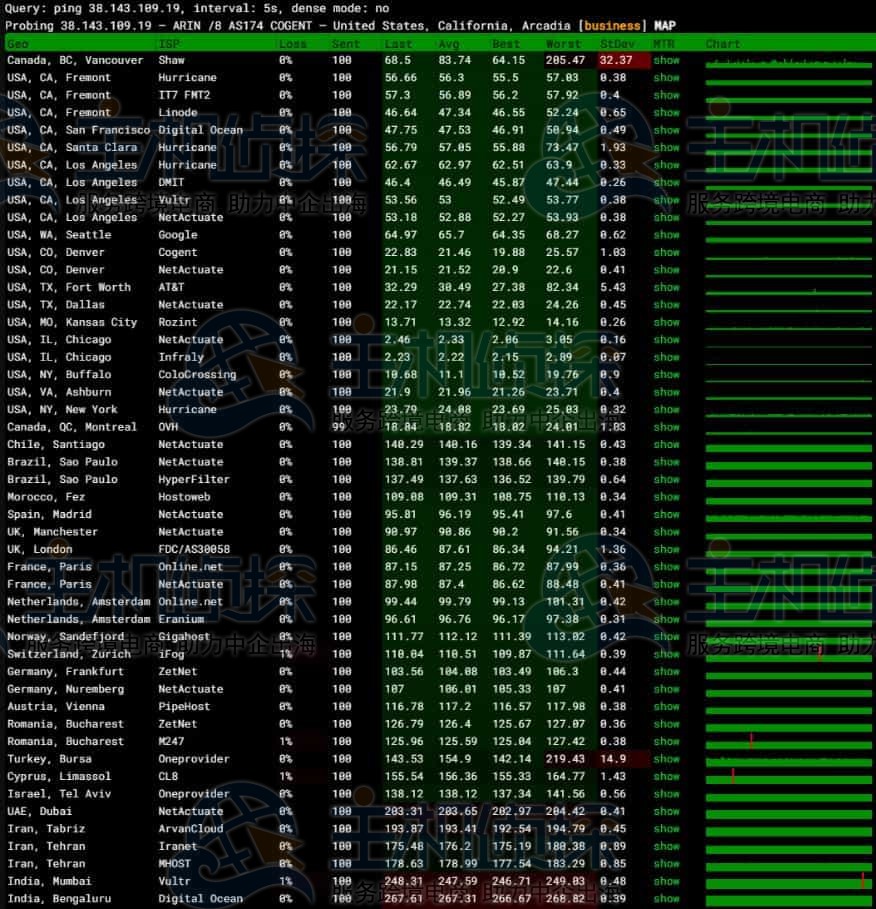Select the sent count 99 in Montreal row
Image resolution: width=876 pixels, height=909 pixels.
coord(339,427)
